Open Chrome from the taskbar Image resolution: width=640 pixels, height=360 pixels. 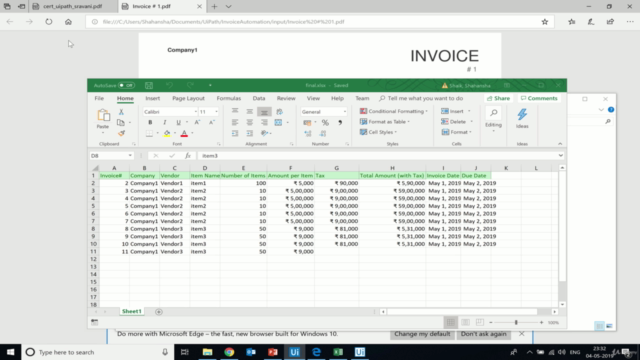pyautogui.click(x=229, y=352)
